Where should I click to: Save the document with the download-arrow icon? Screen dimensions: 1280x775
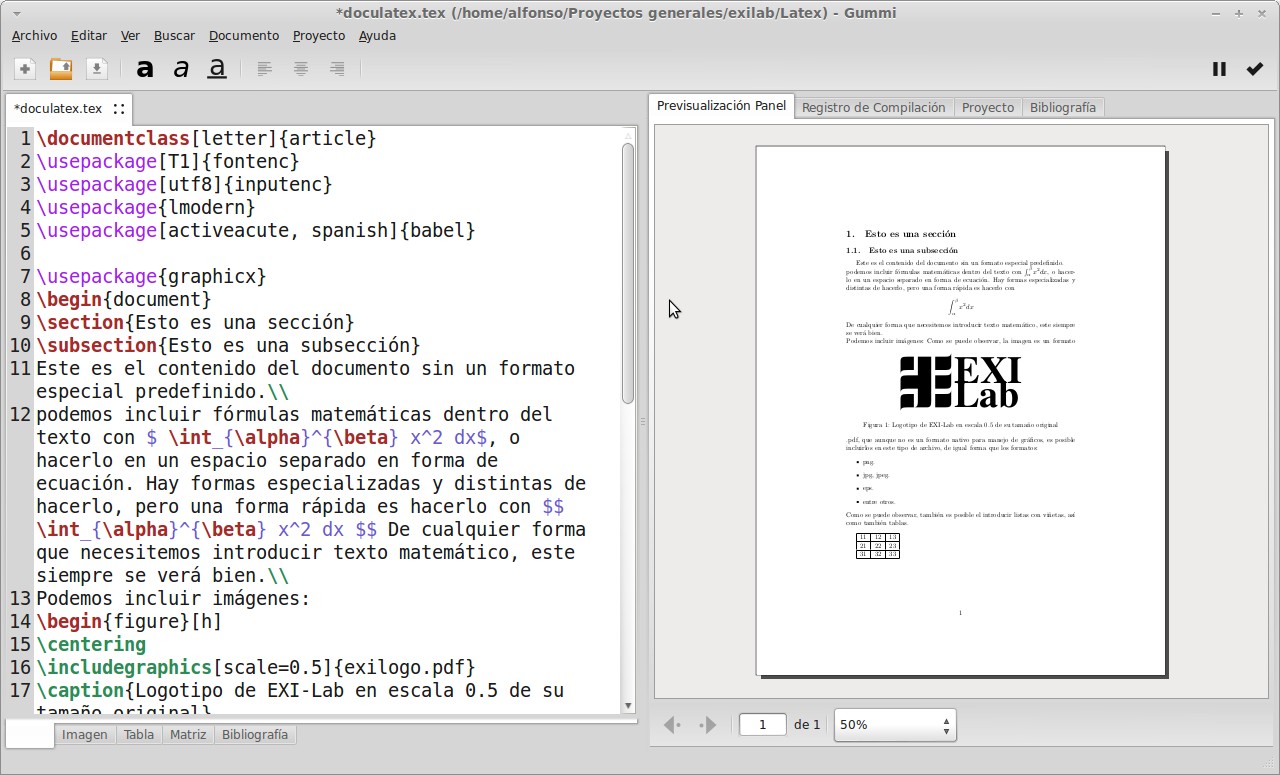96,69
